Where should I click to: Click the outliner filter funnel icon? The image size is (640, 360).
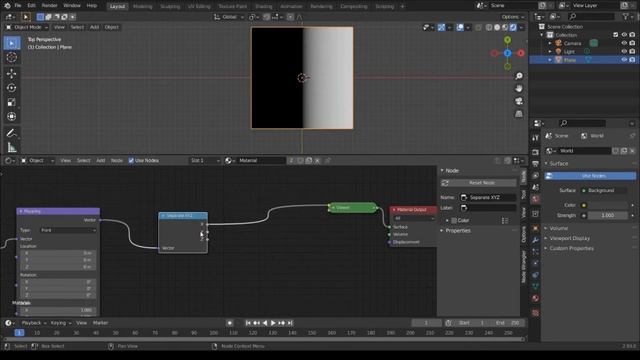pos(625,16)
